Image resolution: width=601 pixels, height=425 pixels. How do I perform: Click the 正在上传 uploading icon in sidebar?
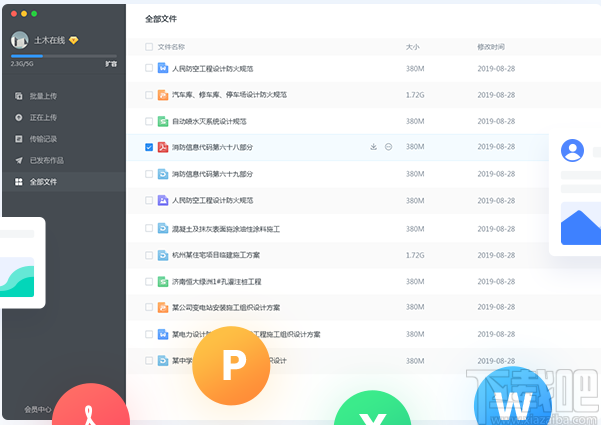pyautogui.click(x=18, y=117)
